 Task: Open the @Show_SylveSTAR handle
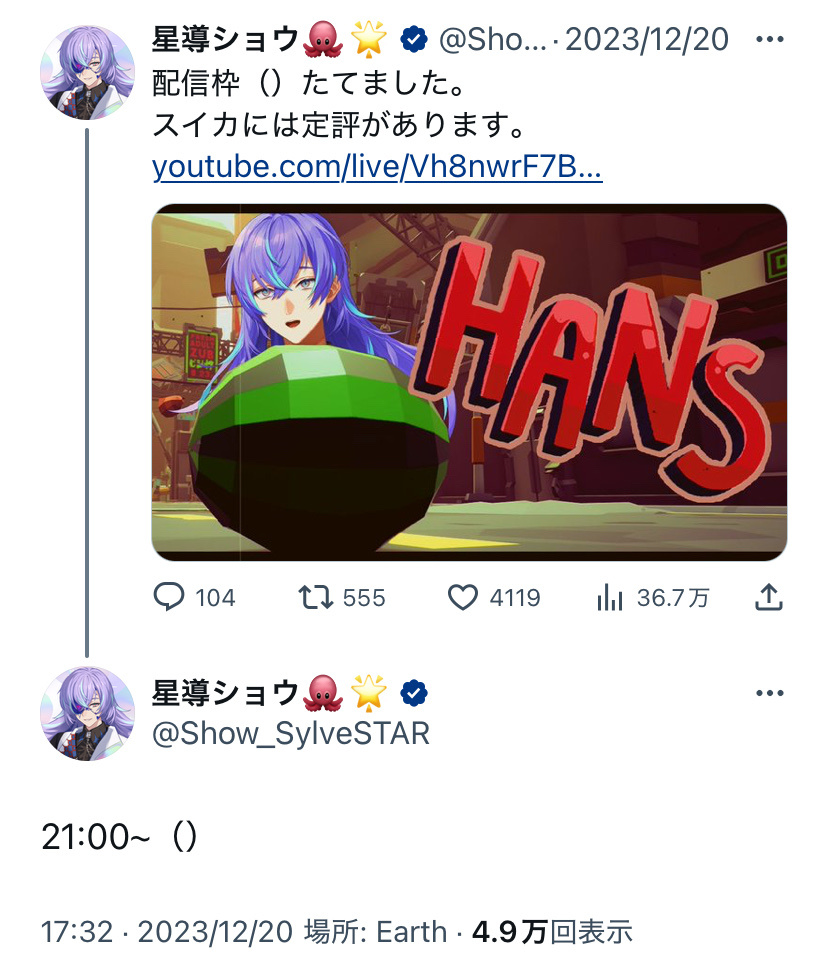click(291, 734)
